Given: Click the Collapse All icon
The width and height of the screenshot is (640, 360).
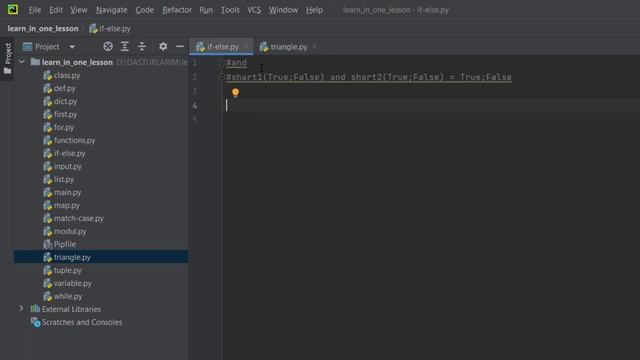Looking at the screenshot, I should [x=142, y=47].
